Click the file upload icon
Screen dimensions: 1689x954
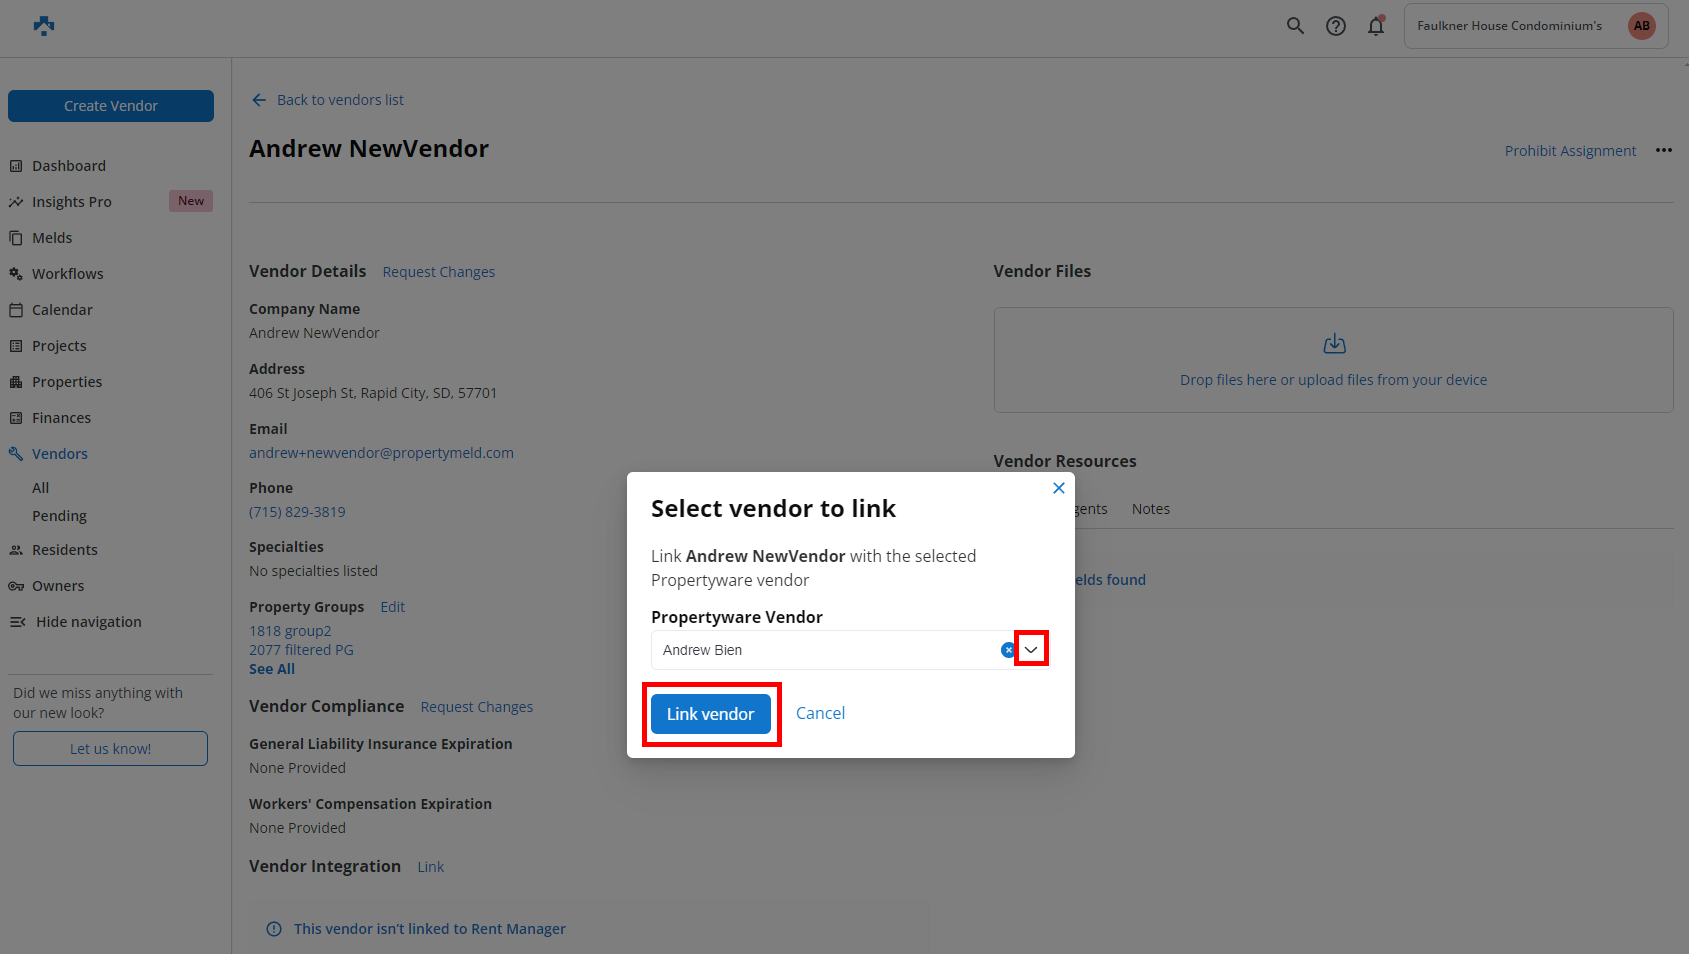[x=1334, y=344]
